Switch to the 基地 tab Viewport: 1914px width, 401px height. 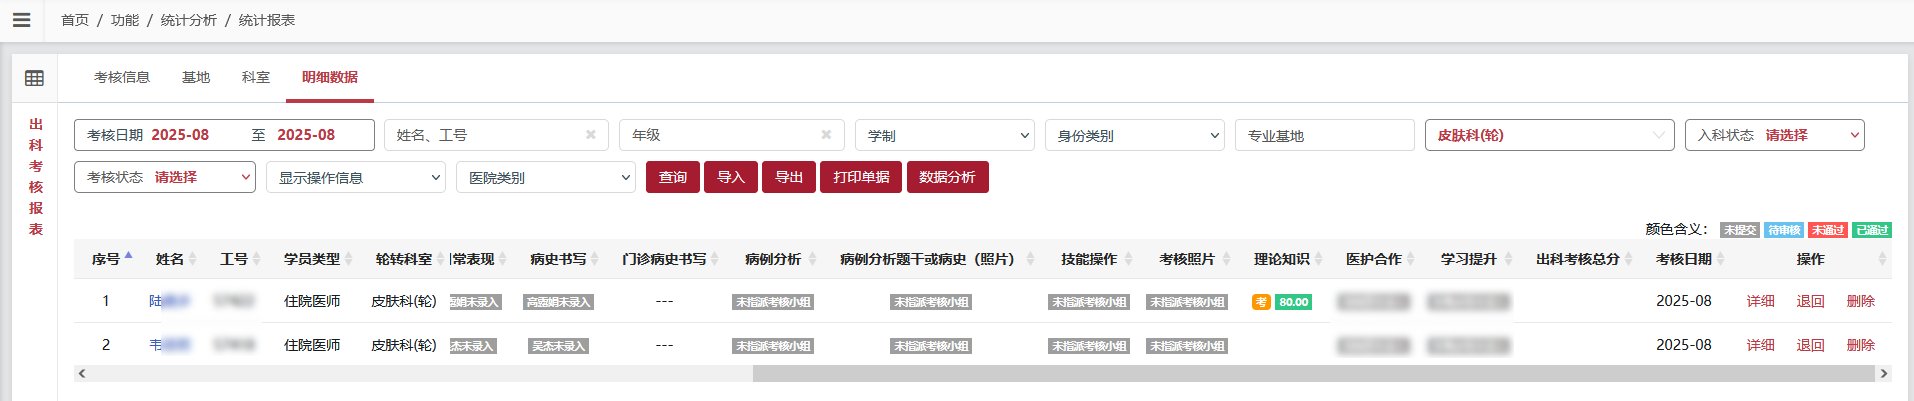(196, 77)
